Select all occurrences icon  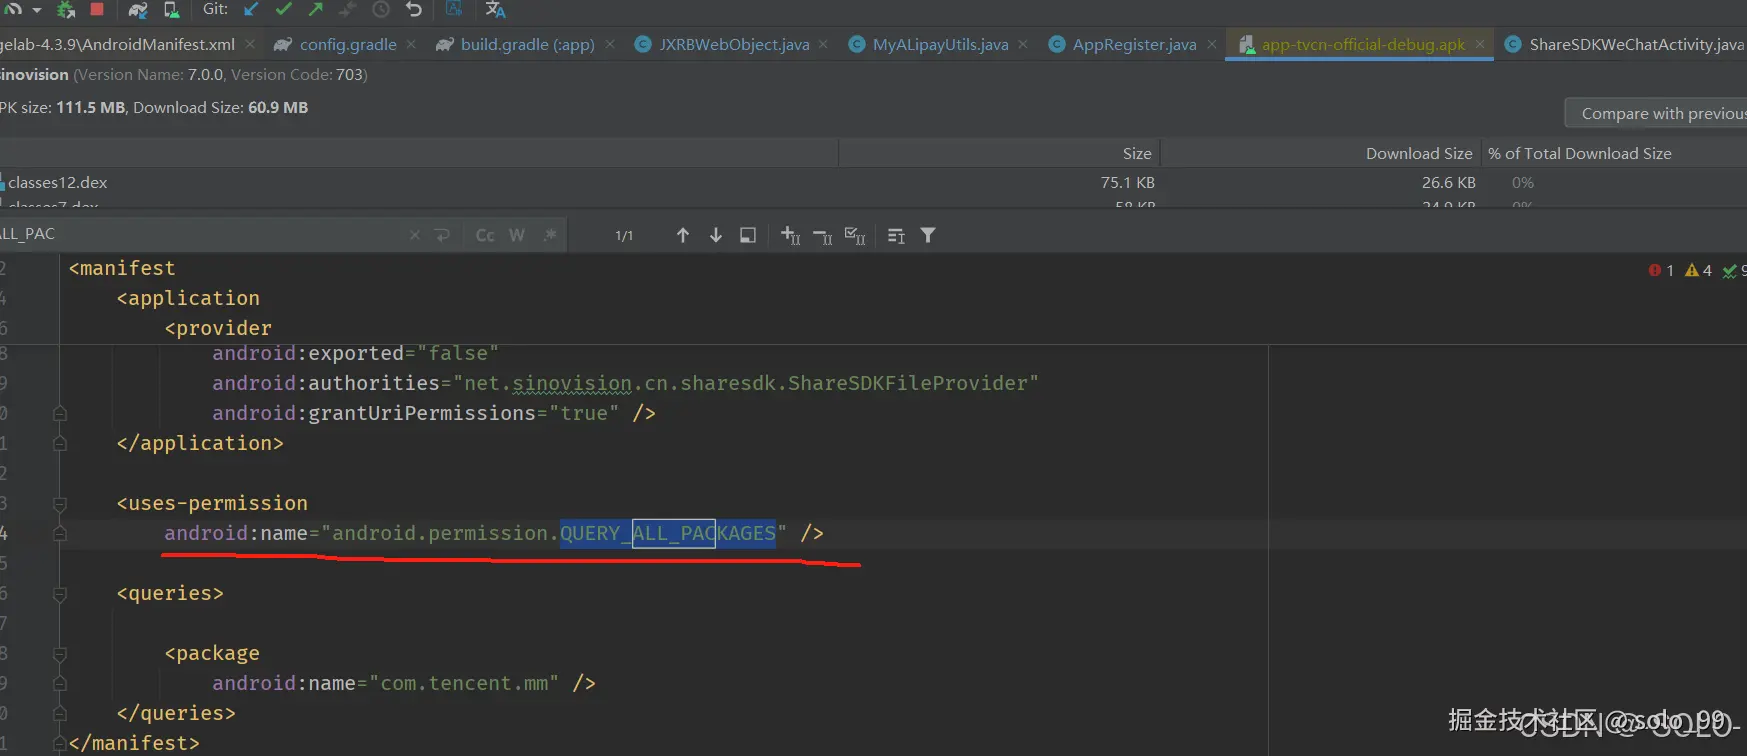855,235
